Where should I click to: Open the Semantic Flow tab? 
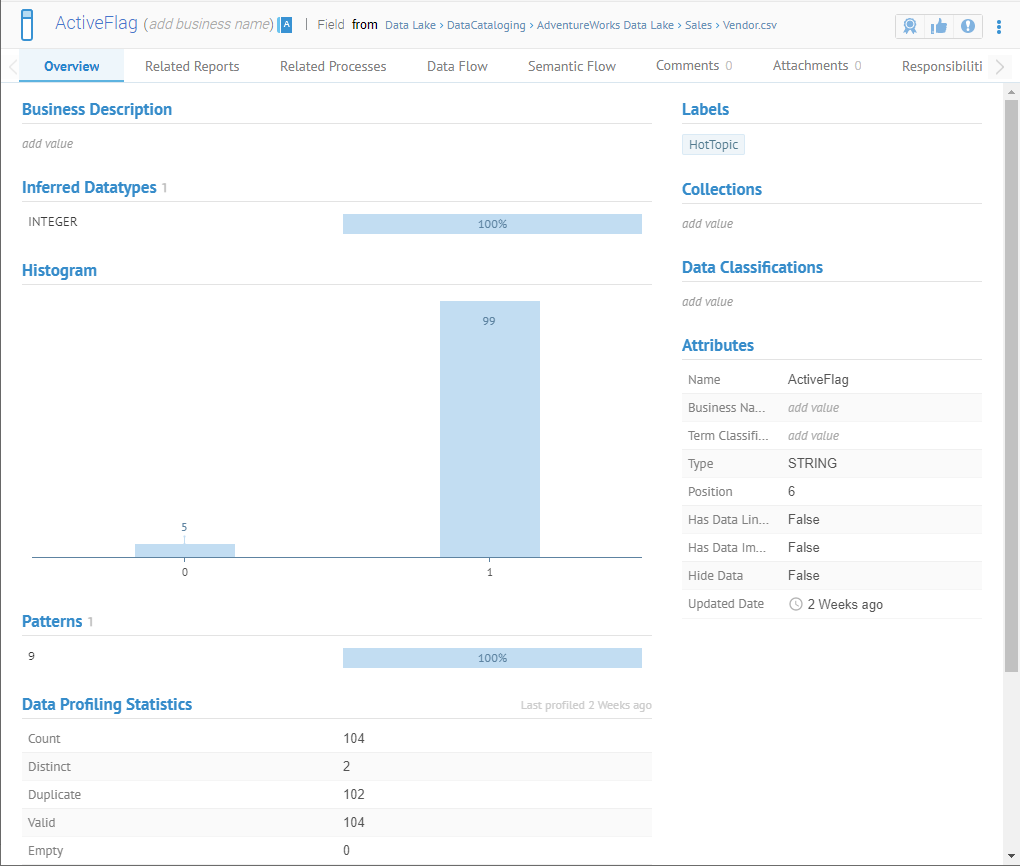point(572,66)
